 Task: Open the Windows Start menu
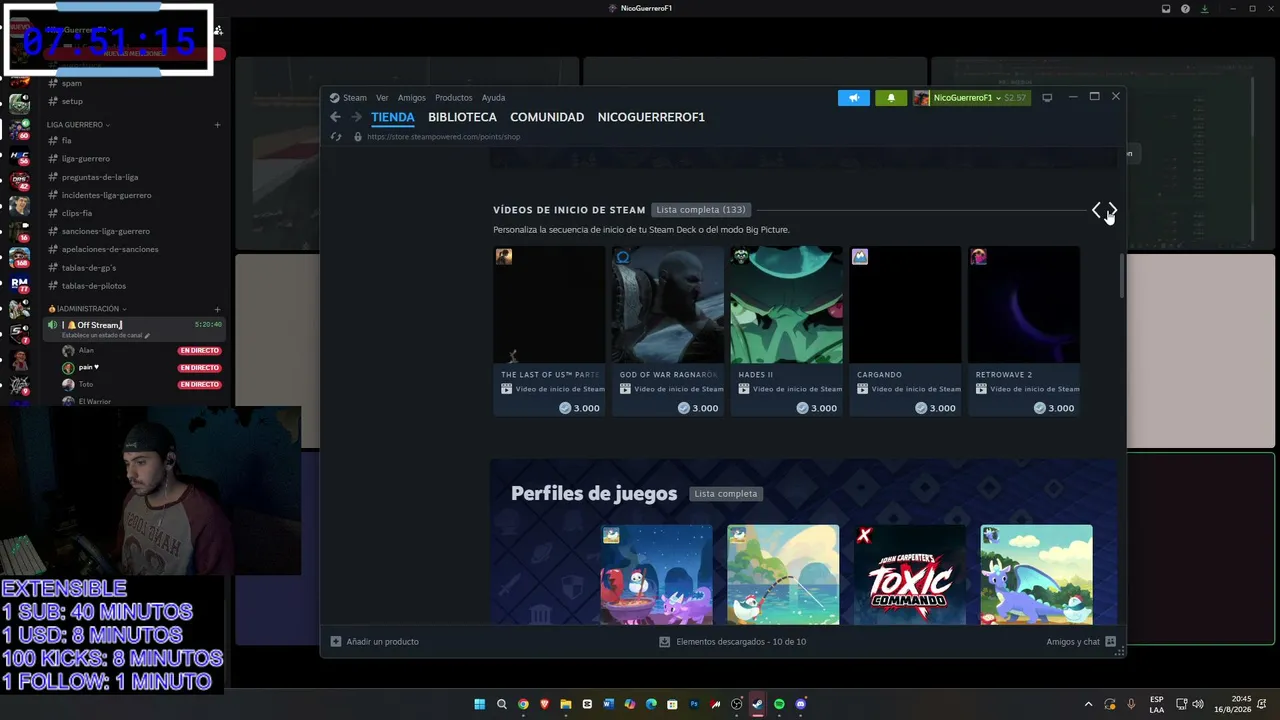click(480, 704)
